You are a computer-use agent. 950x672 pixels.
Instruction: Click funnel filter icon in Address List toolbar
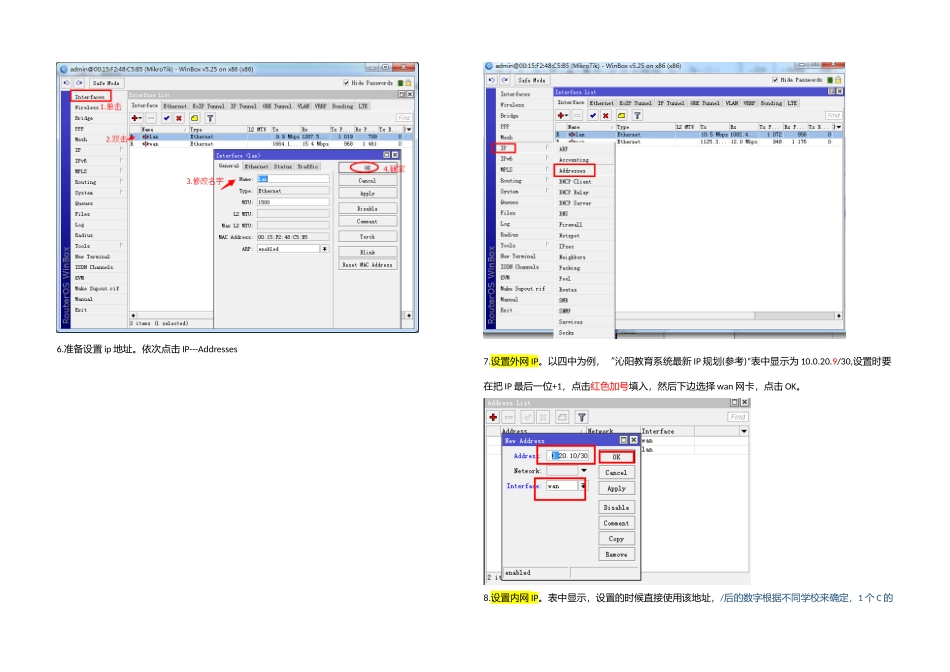coord(582,417)
